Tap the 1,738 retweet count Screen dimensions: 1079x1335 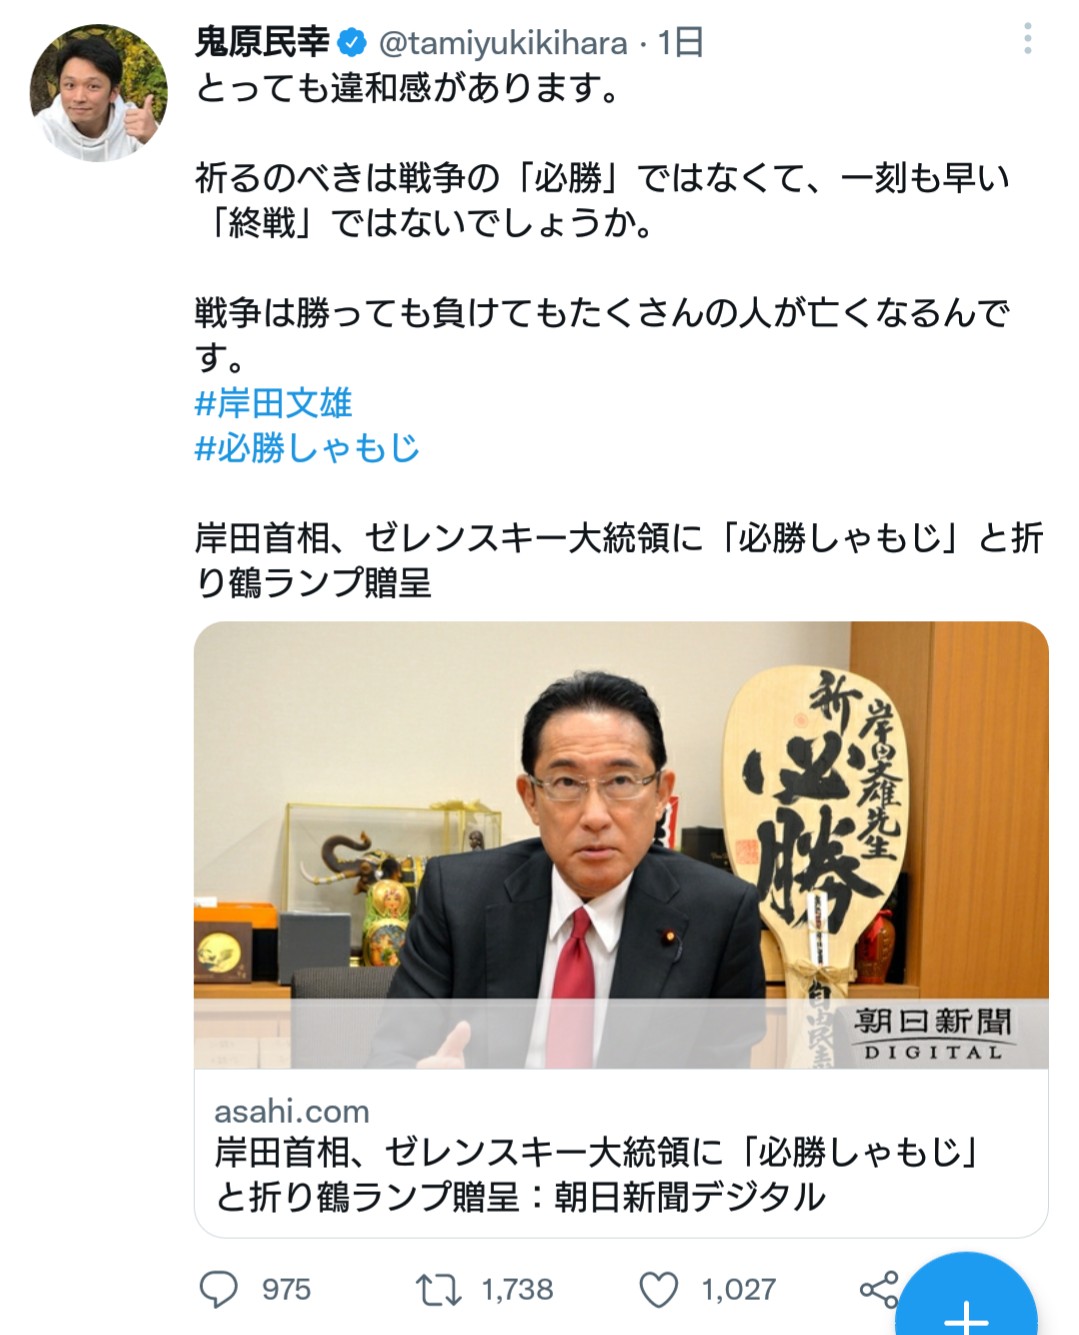click(x=517, y=1289)
